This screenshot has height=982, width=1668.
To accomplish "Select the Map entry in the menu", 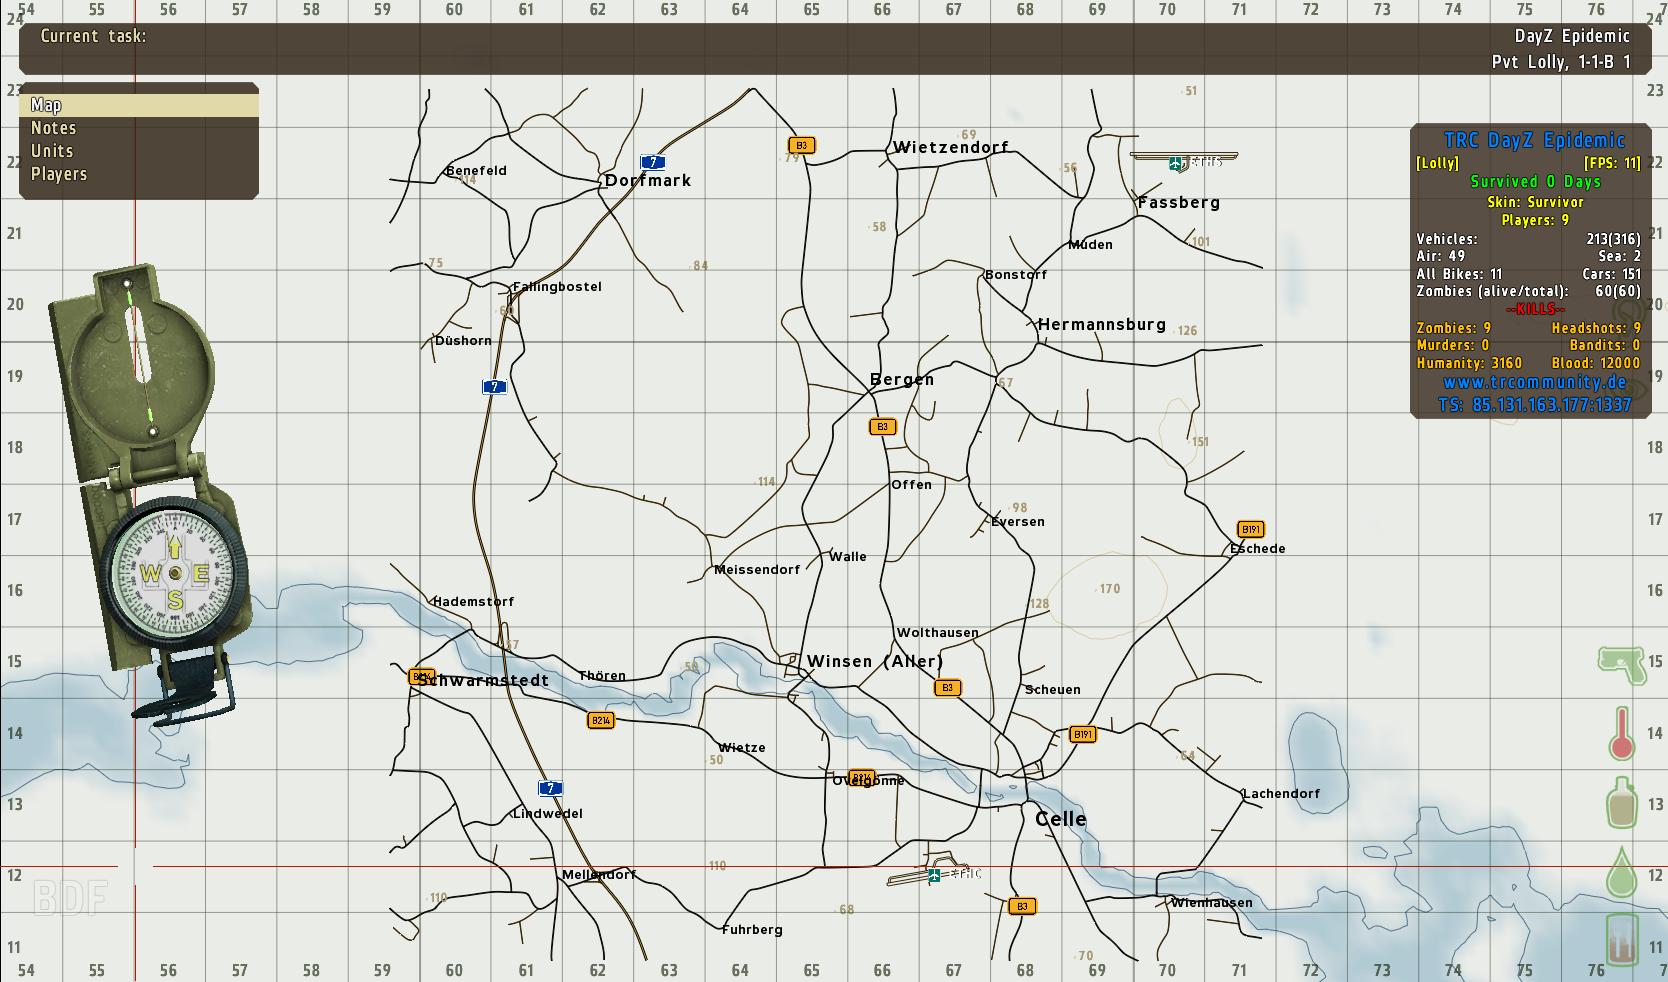I will 139,105.
